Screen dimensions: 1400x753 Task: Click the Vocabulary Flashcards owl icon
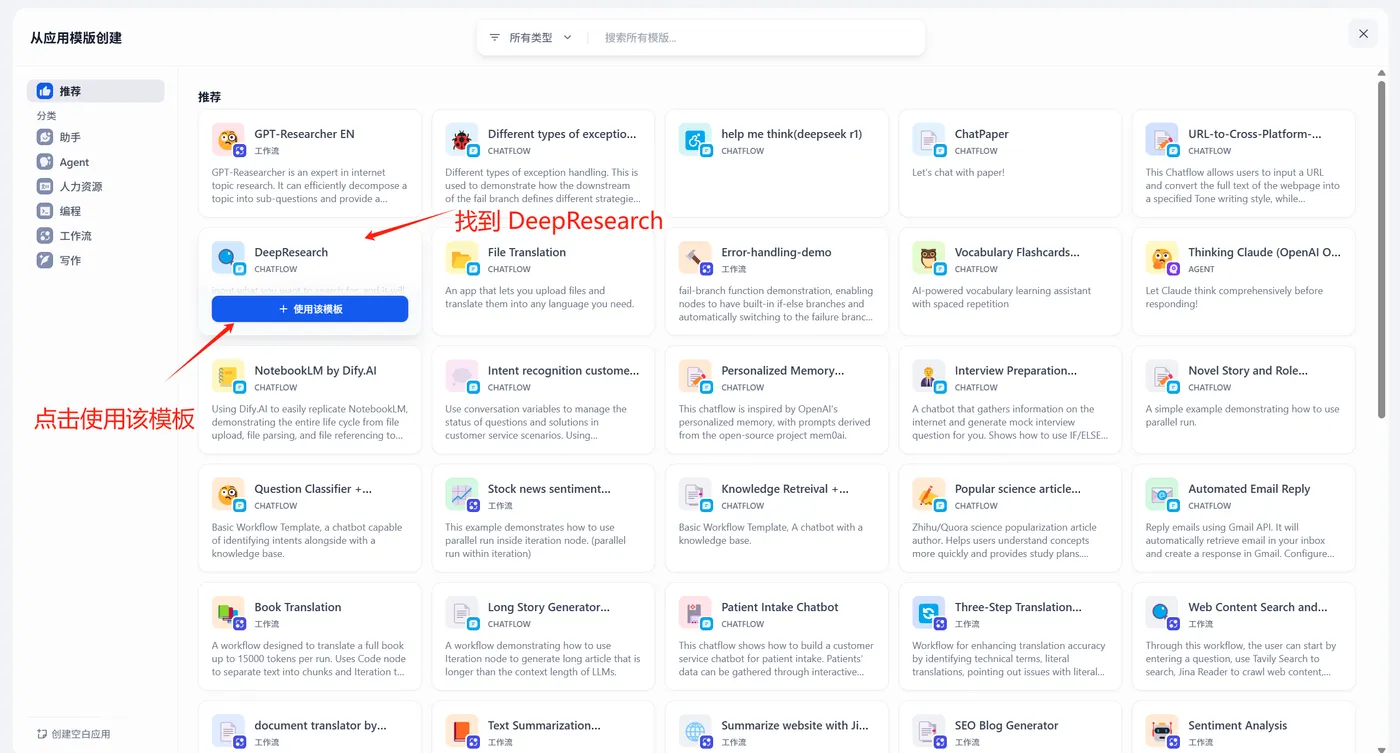(x=928, y=257)
